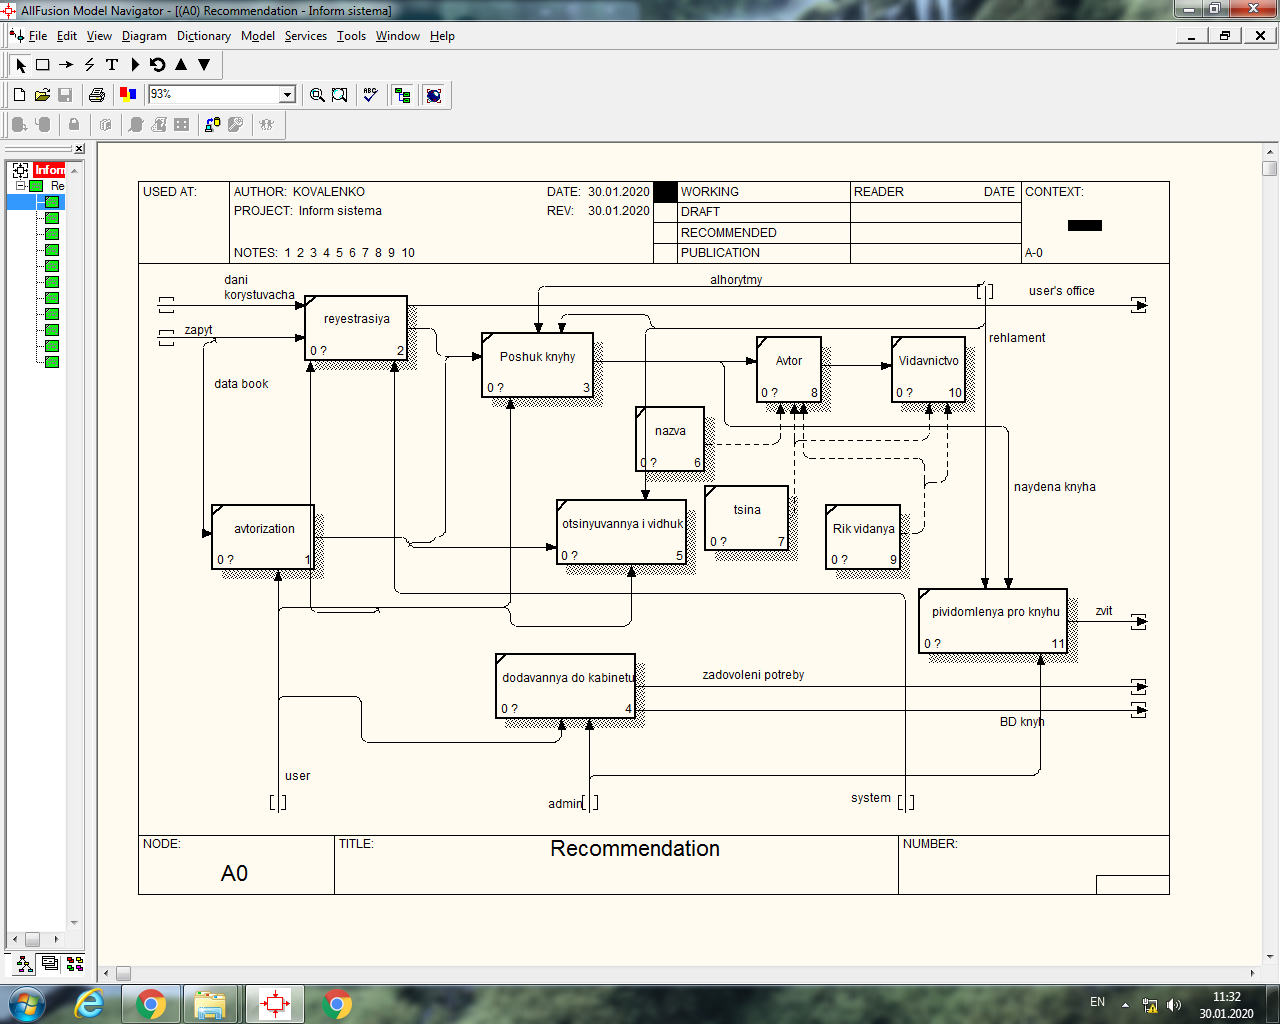Click the padlock icon in lower toolbar
Screen dimensions: 1280x1024
[x=74, y=125]
